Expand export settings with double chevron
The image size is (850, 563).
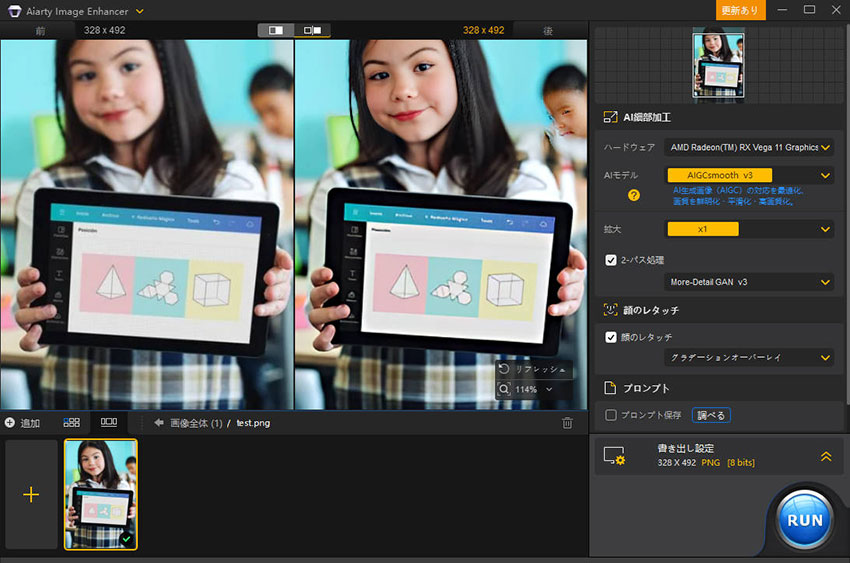(826, 456)
